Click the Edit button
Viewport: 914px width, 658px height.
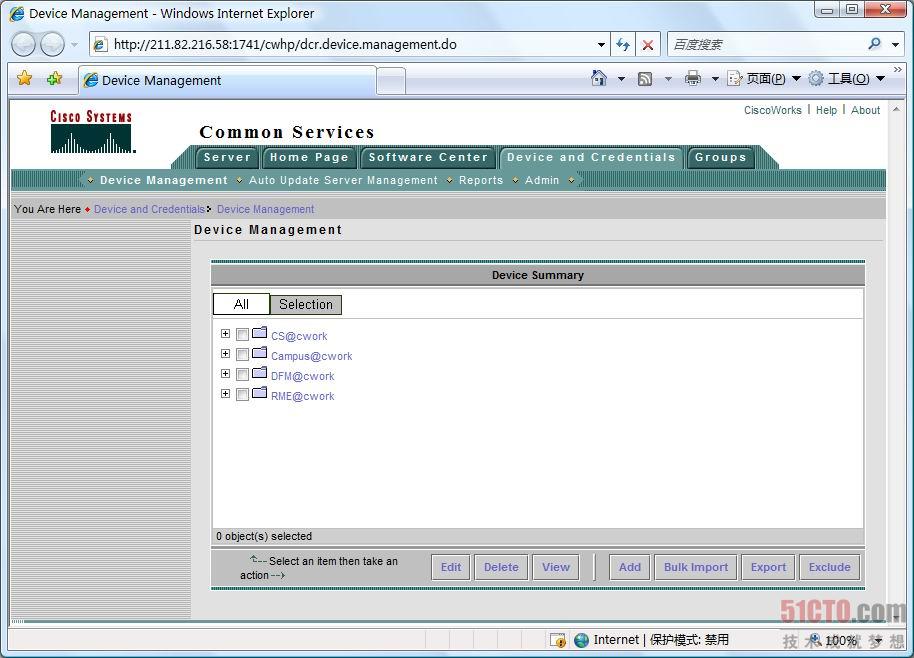coord(451,567)
